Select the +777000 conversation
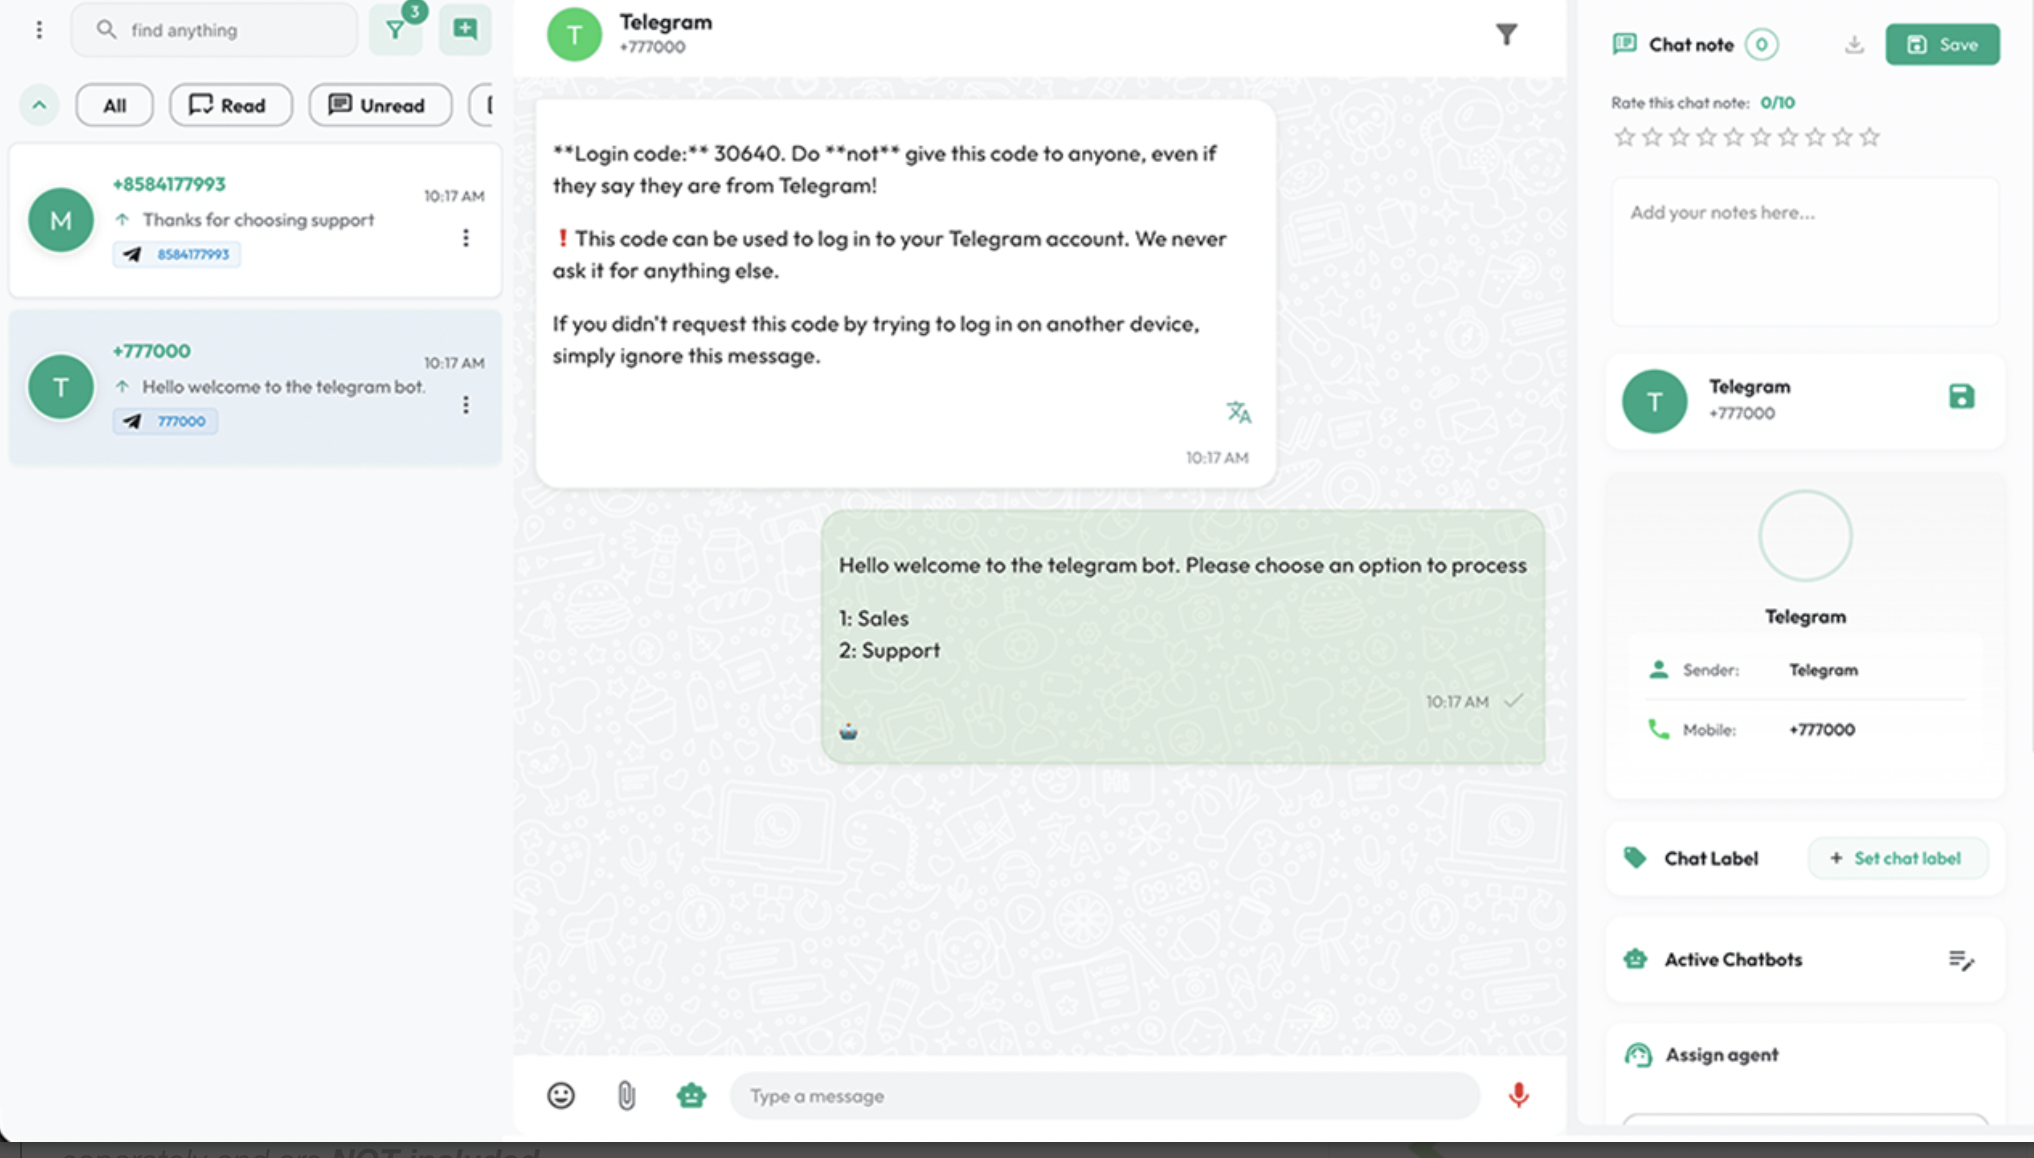This screenshot has height=1158, width=2034. [255, 387]
